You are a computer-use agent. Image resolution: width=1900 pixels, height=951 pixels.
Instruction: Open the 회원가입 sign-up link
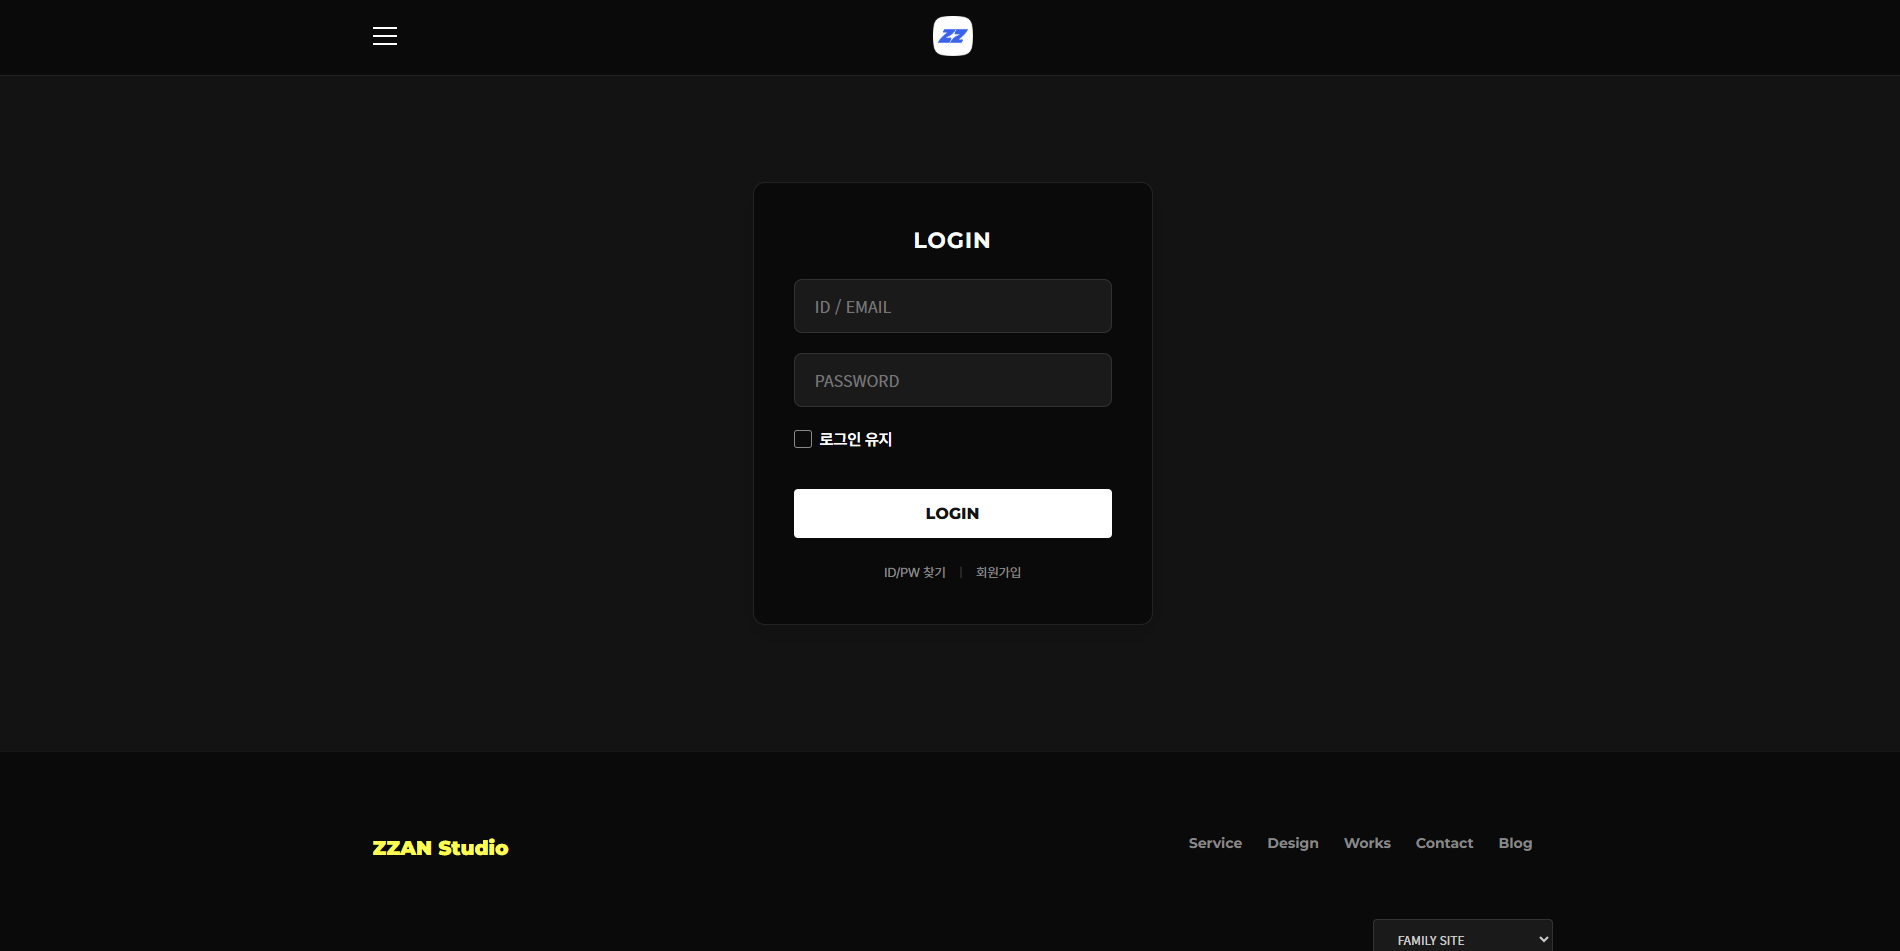tap(998, 572)
